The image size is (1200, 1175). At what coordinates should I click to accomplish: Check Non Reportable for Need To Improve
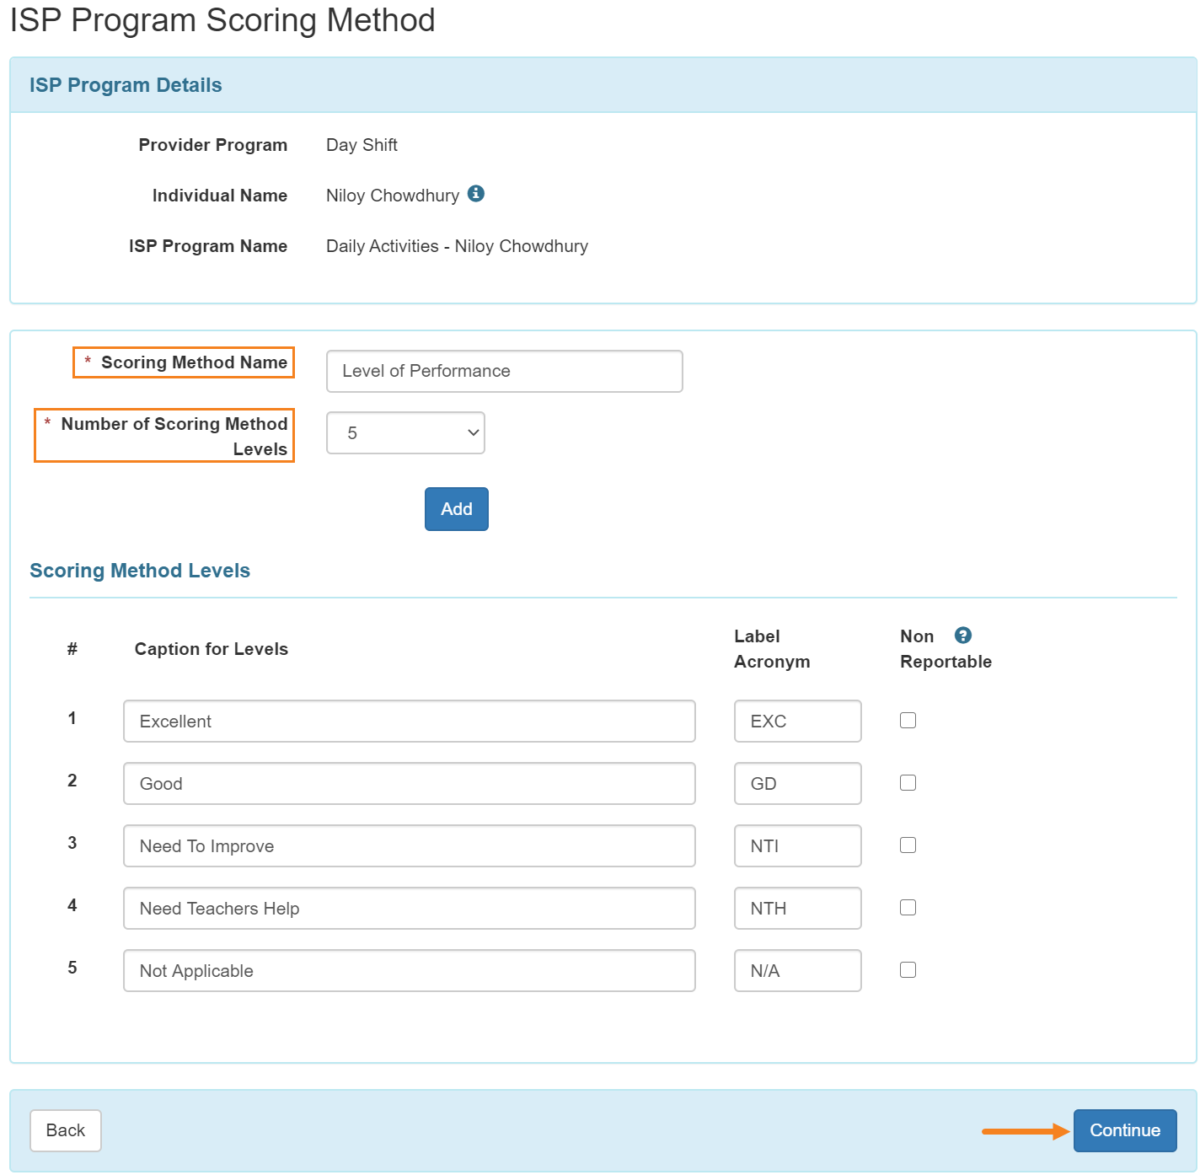pyautogui.click(x=907, y=845)
